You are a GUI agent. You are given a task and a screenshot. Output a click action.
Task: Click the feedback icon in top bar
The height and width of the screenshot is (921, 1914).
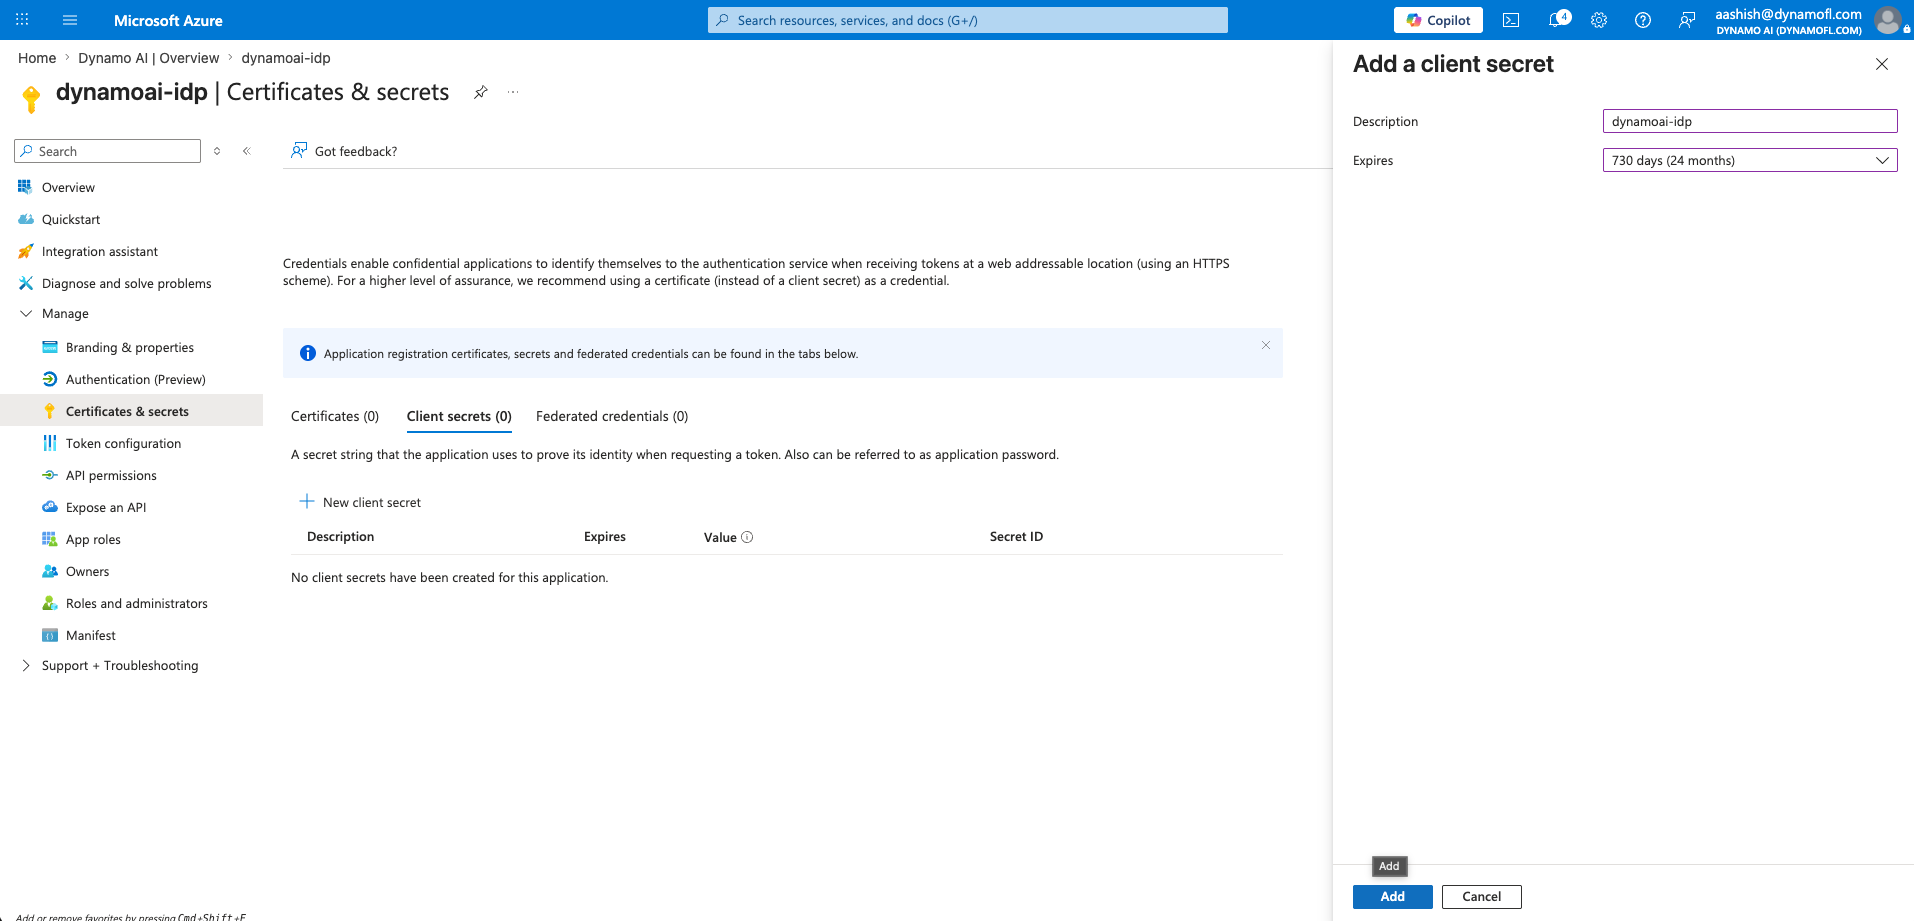(1687, 20)
